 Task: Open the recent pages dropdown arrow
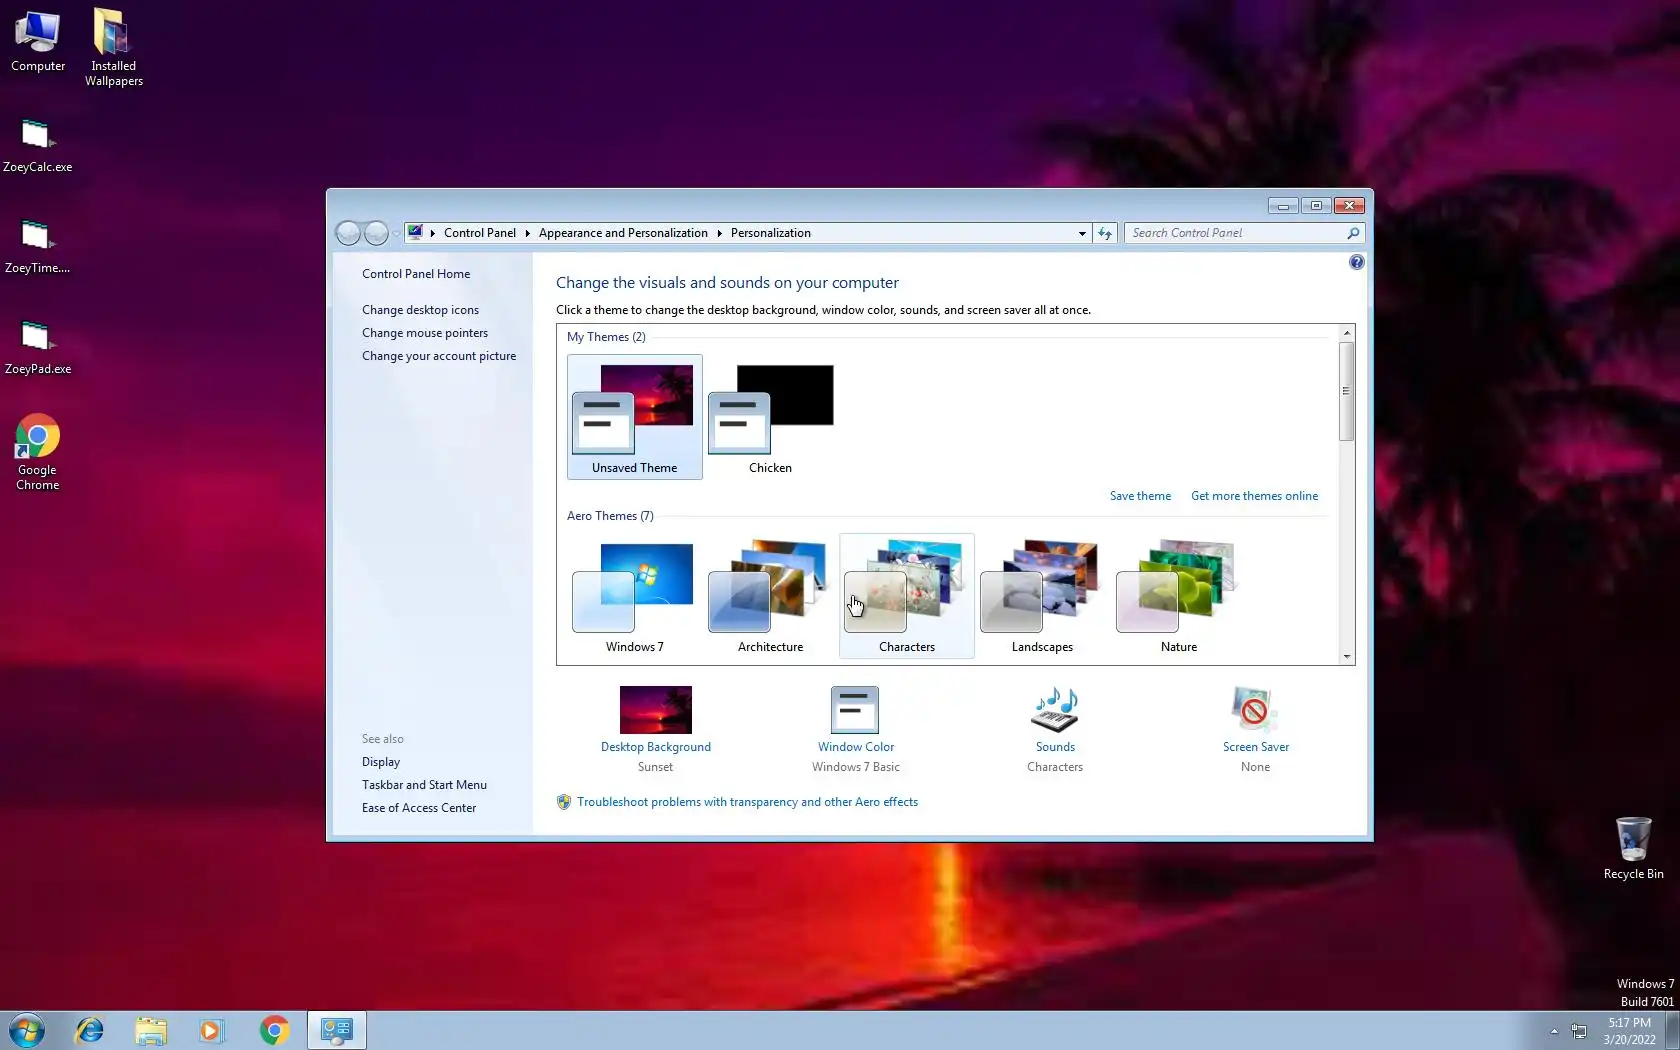[396, 234]
